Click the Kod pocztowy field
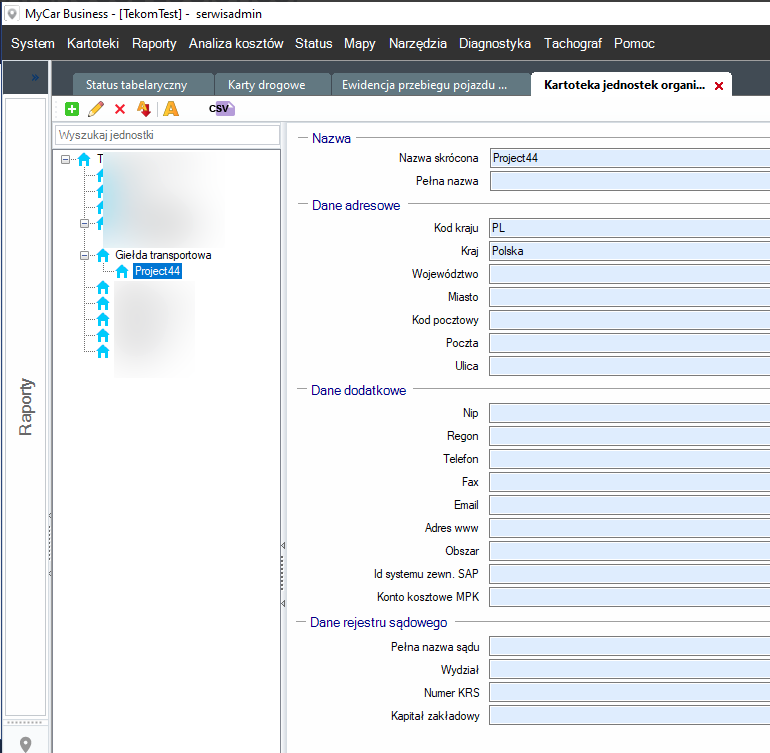This screenshot has width=770, height=753. [x=630, y=320]
